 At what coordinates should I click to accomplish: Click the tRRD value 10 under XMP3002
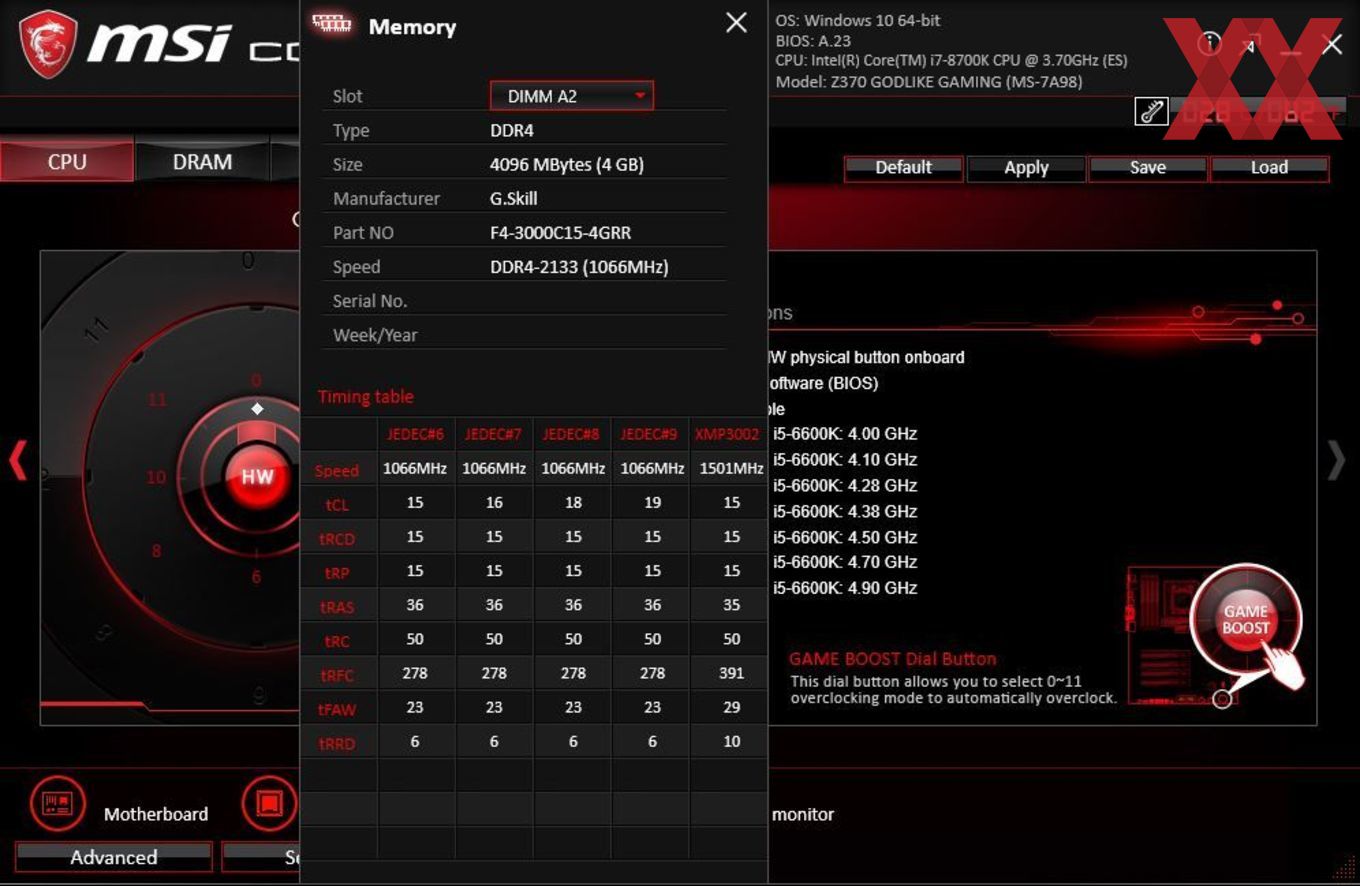(731, 741)
